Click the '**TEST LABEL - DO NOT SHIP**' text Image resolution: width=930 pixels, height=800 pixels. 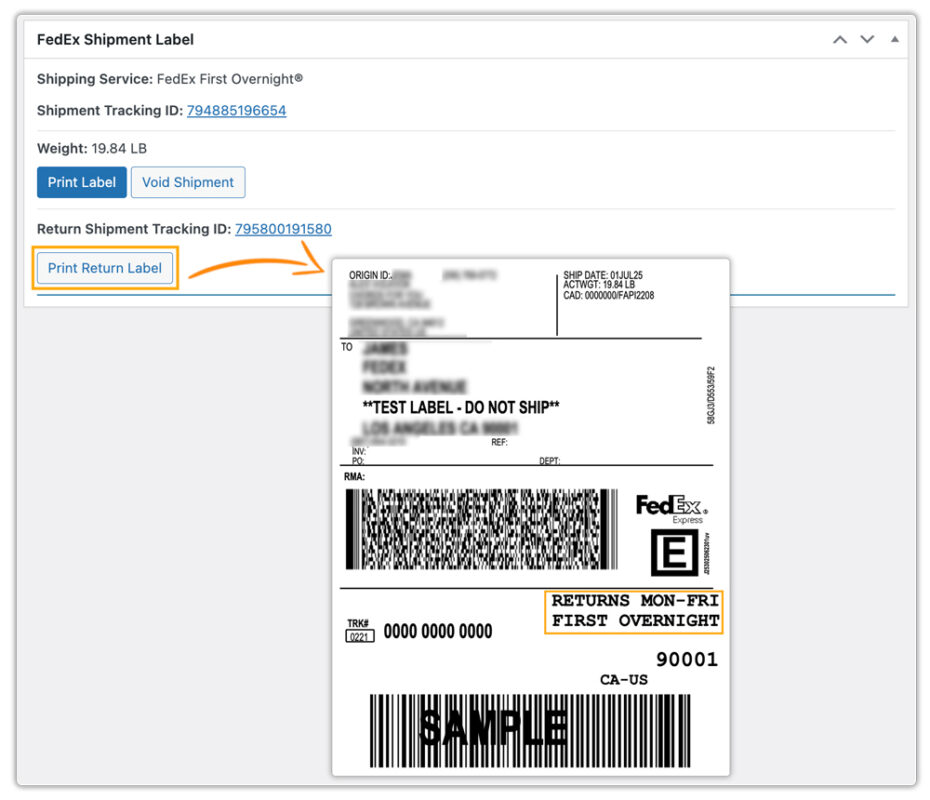(460, 407)
